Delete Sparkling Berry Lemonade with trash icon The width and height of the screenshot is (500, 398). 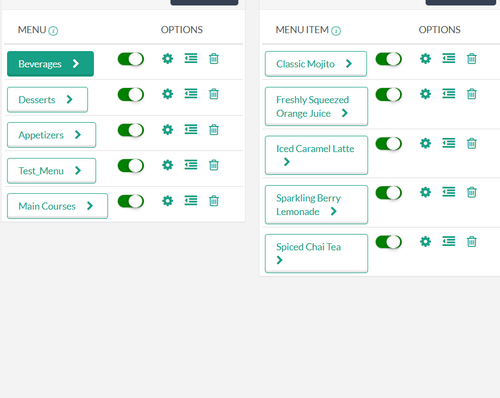click(x=472, y=192)
